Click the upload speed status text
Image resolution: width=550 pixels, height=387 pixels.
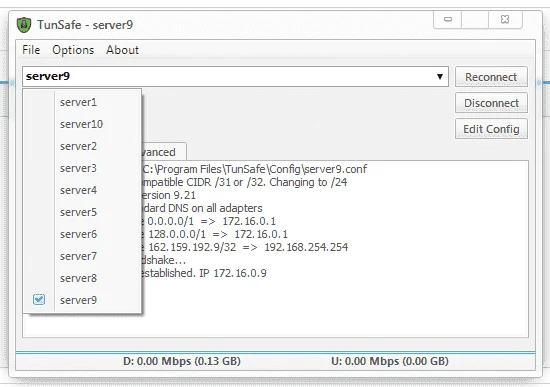390,361
